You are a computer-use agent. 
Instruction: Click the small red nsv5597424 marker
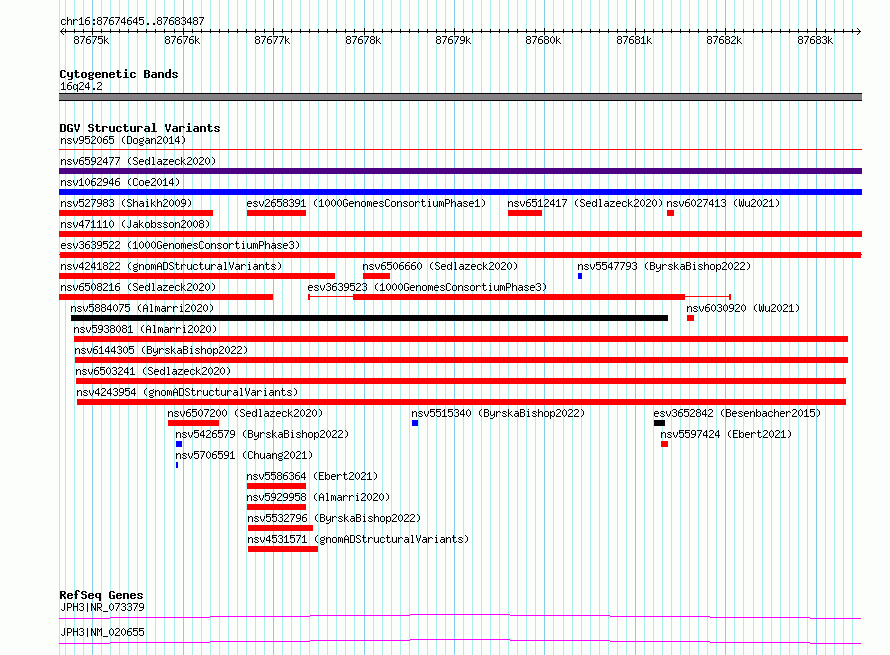click(x=664, y=444)
